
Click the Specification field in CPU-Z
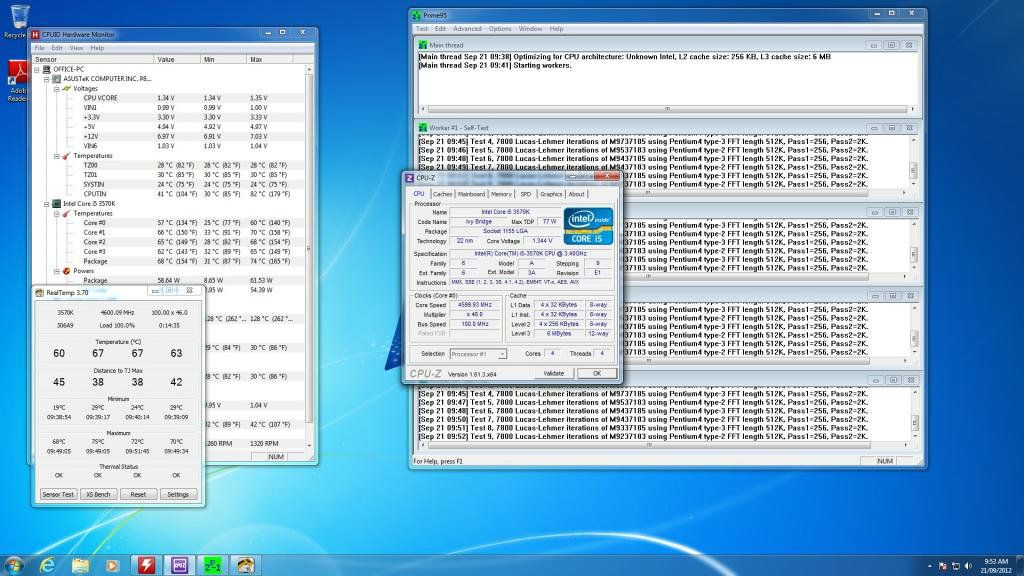(530, 253)
